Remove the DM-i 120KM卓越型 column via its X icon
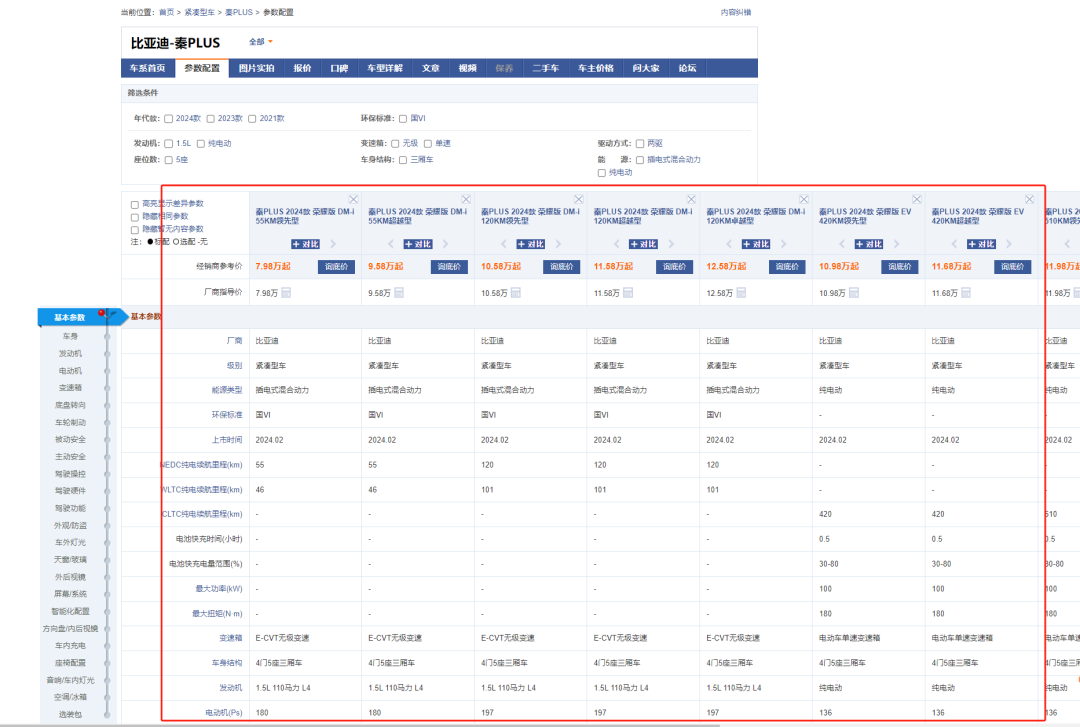This screenshot has width=1080, height=727. (804, 199)
